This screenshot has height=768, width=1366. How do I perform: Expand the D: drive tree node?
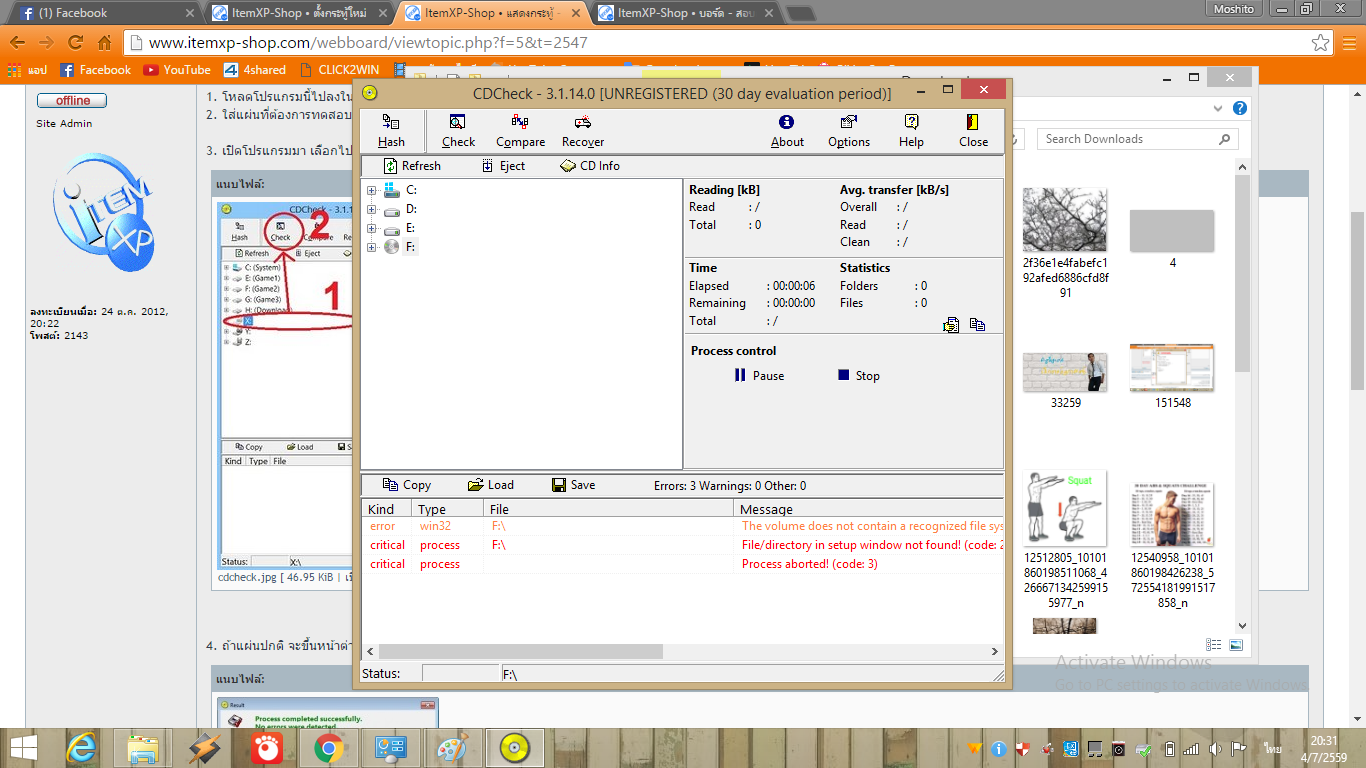click(x=372, y=209)
